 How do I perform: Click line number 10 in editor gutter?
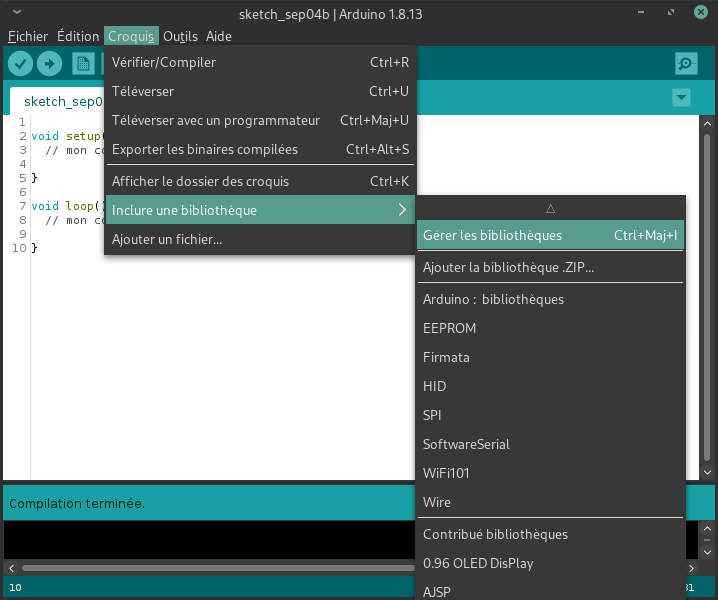tap(19, 248)
